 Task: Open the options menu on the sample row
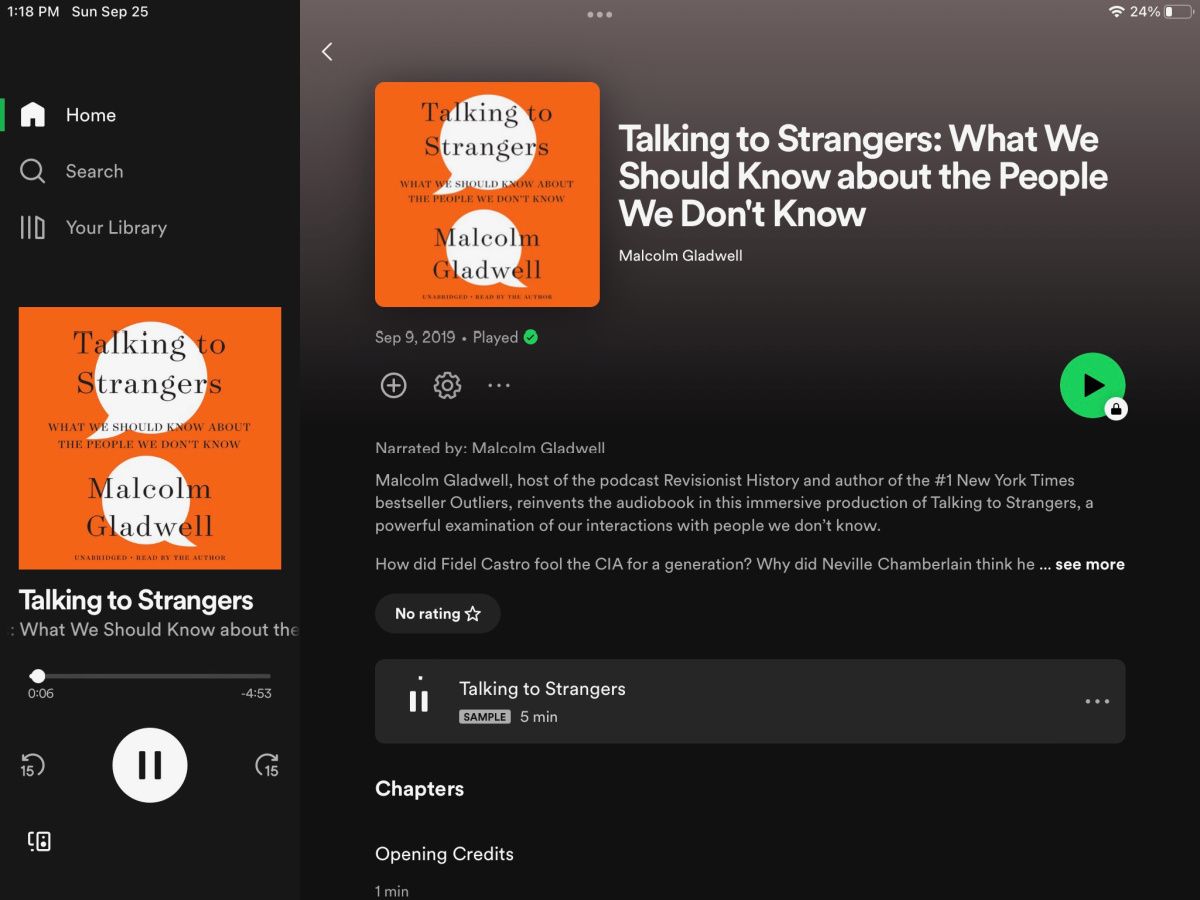click(1097, 701)
